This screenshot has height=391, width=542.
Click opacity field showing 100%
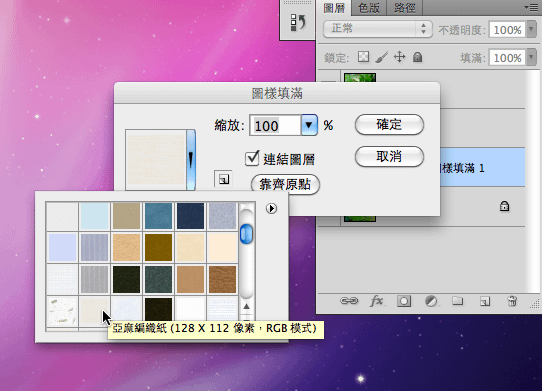point(507,30)
